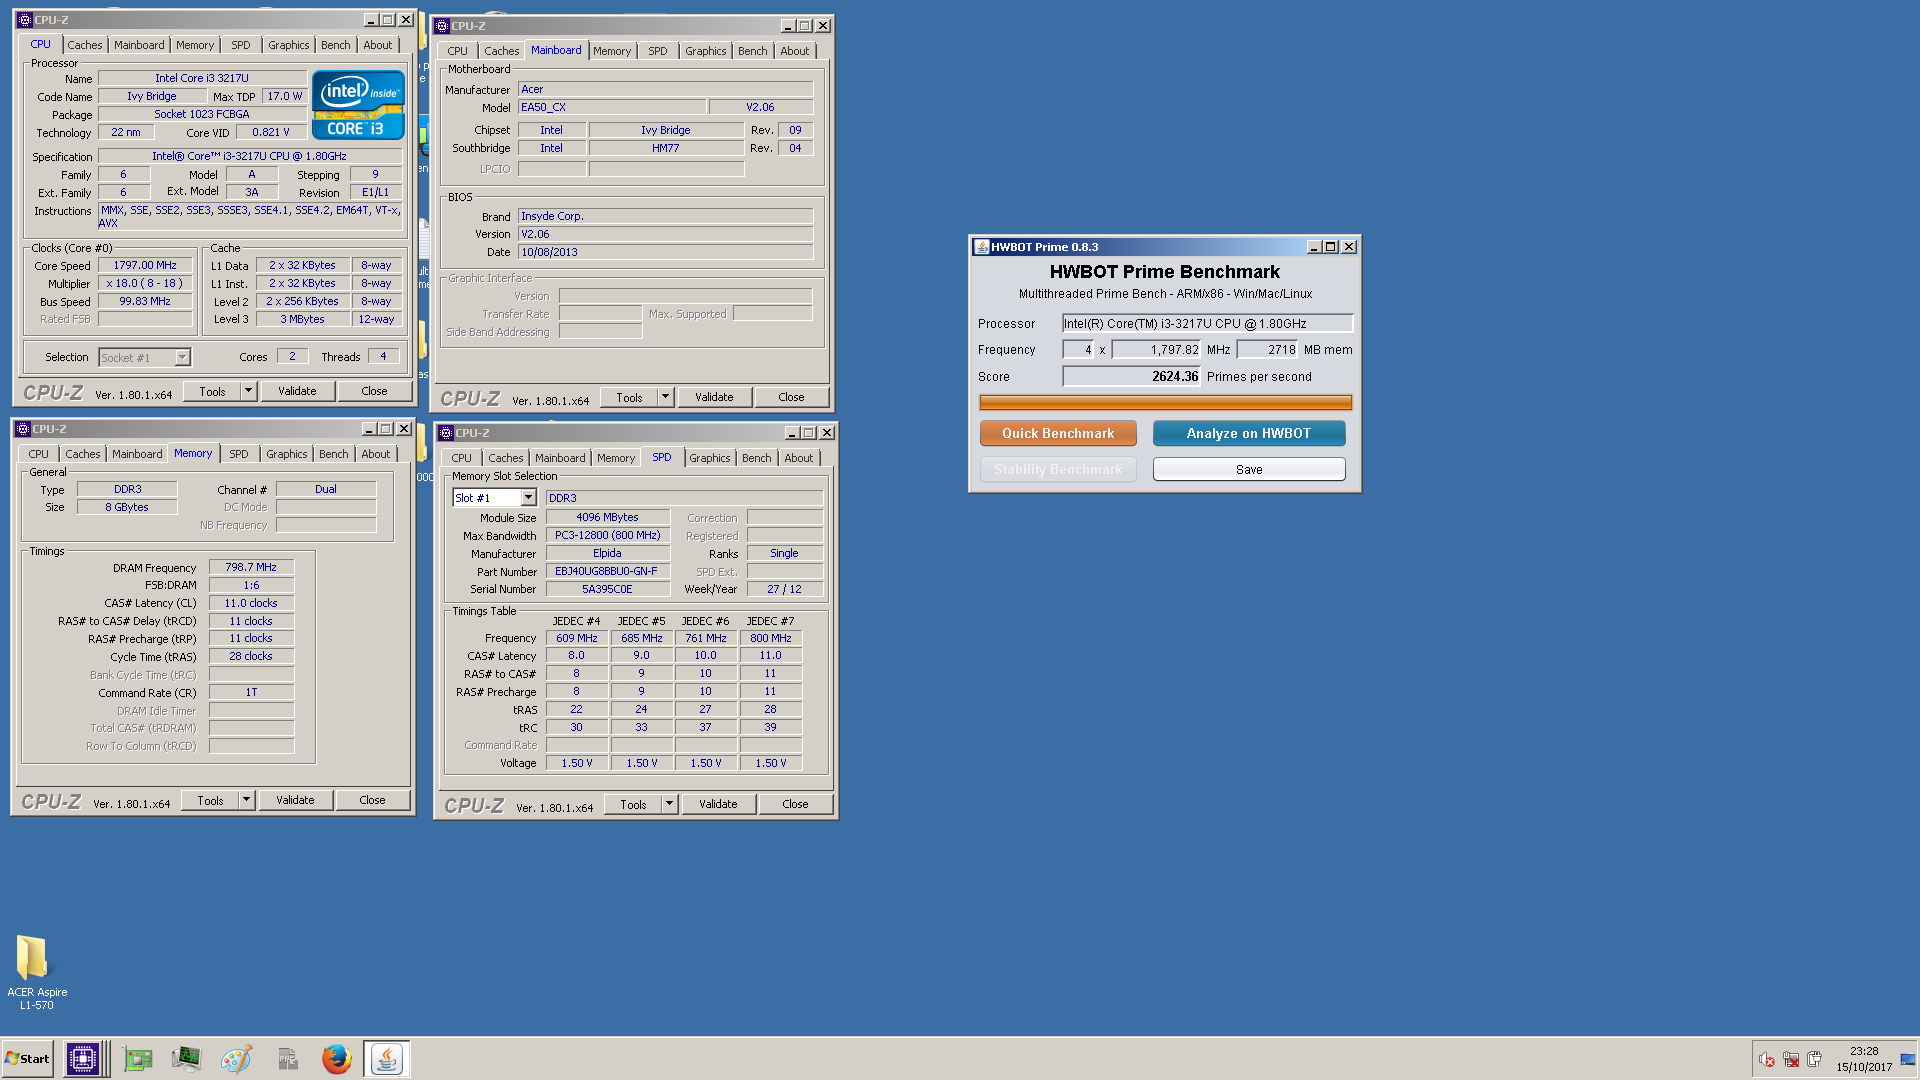The height and width of the screenshot is (1080, 1920).
Task: Click Validate in the SPD window
Action: tap(718, 804)
